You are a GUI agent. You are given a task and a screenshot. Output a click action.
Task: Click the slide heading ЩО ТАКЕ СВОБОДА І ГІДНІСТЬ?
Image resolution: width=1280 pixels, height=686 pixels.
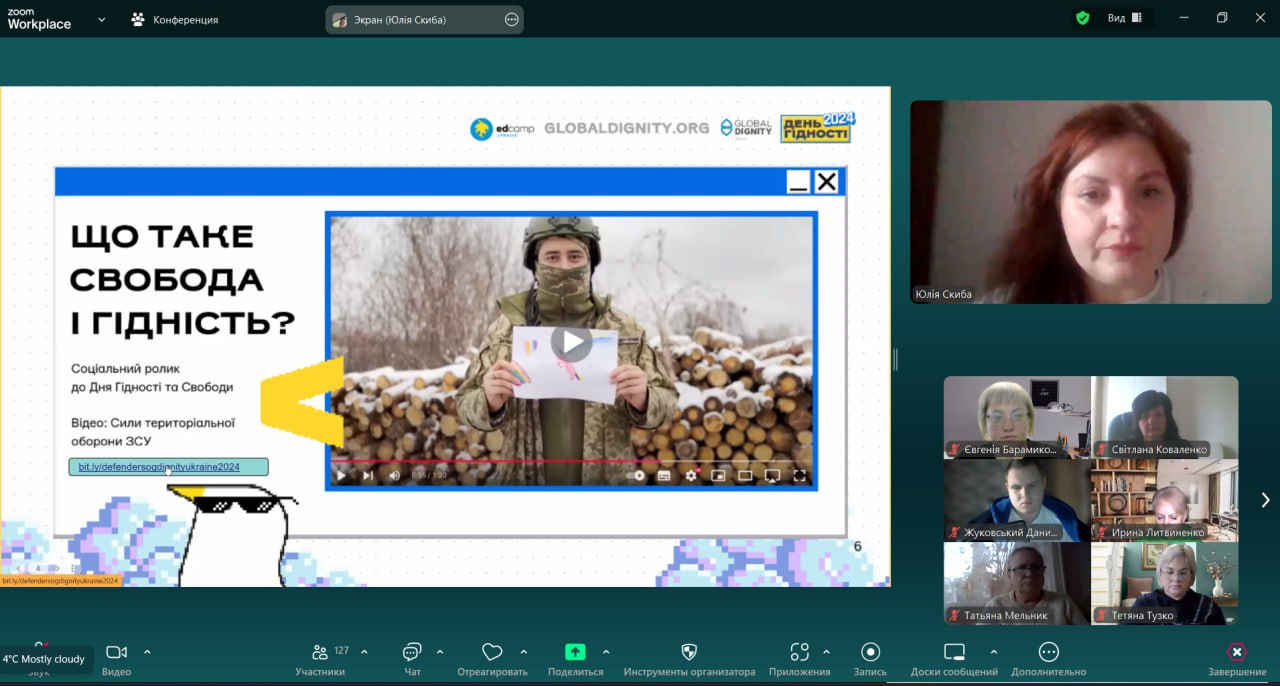pyautogui.click(x=182, y=279)
